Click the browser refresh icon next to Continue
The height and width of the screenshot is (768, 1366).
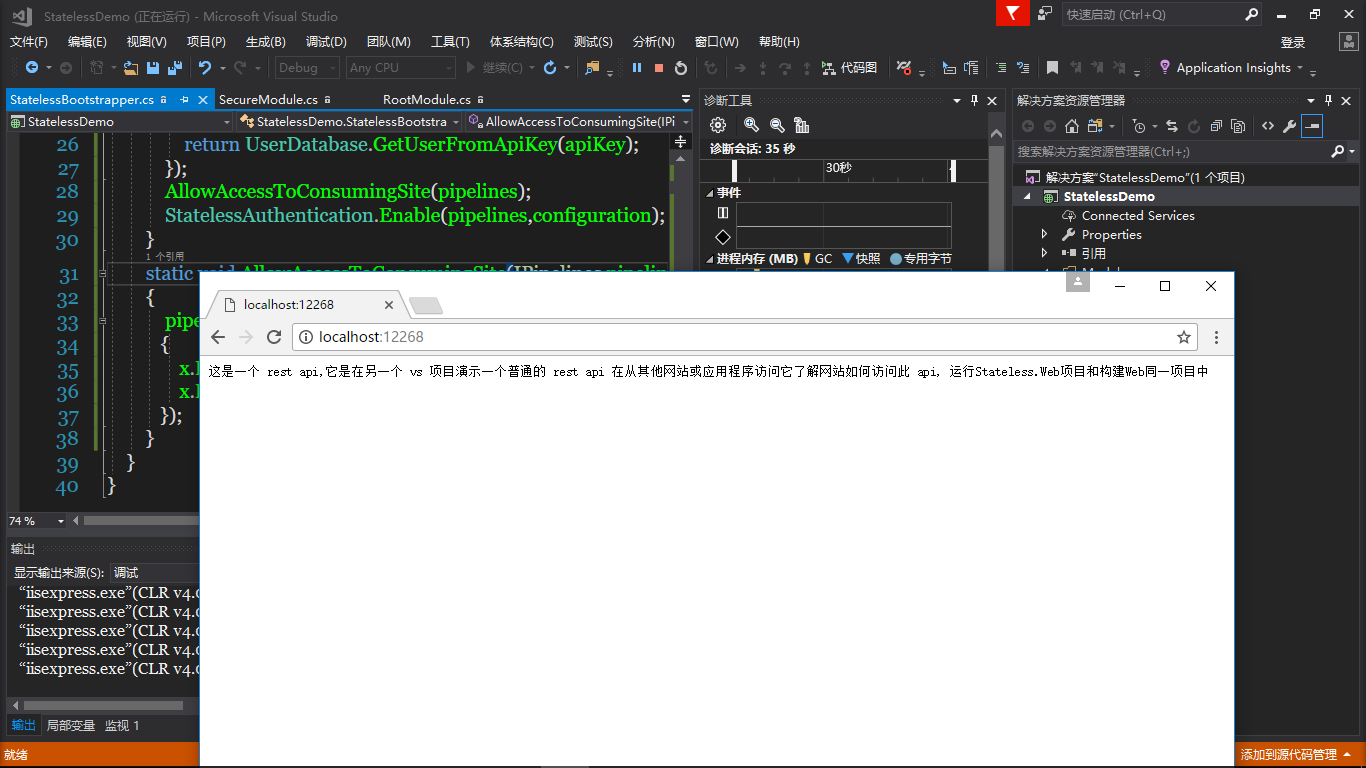550,68
